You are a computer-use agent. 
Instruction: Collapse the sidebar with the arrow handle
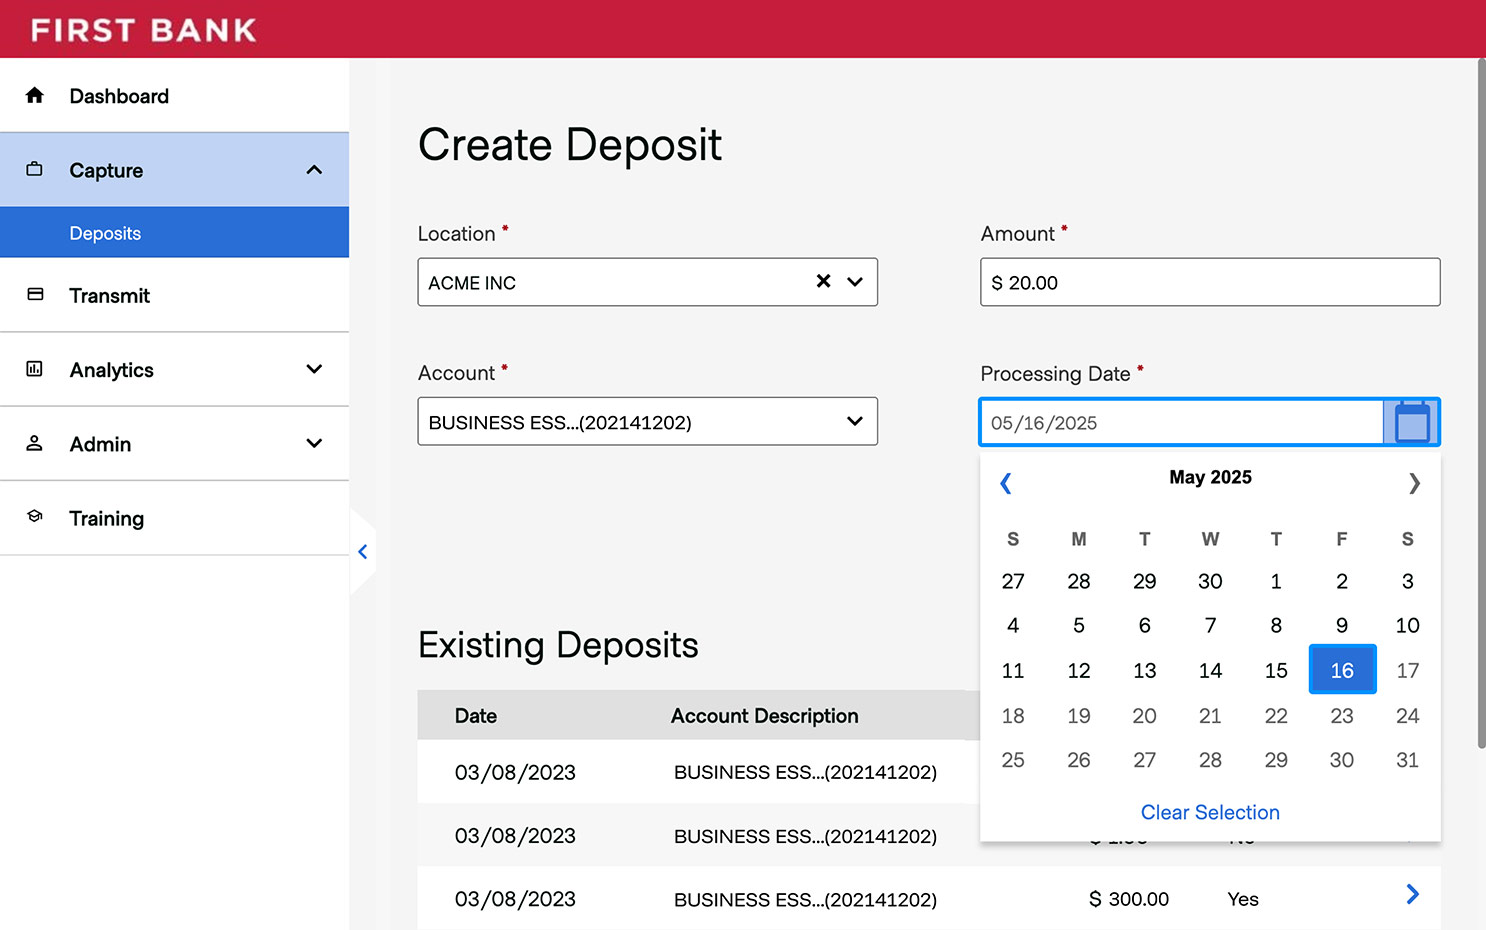363,552
